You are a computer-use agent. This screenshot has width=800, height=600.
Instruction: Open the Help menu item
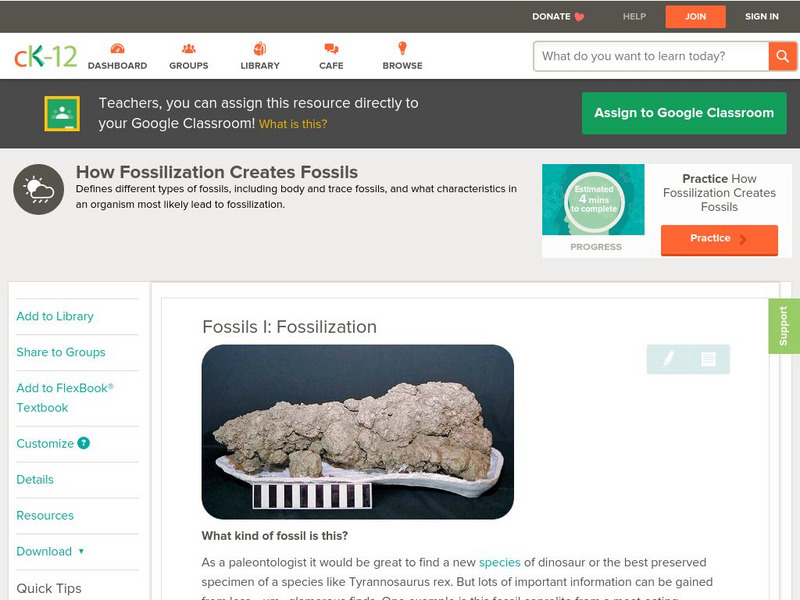point(634,16)
